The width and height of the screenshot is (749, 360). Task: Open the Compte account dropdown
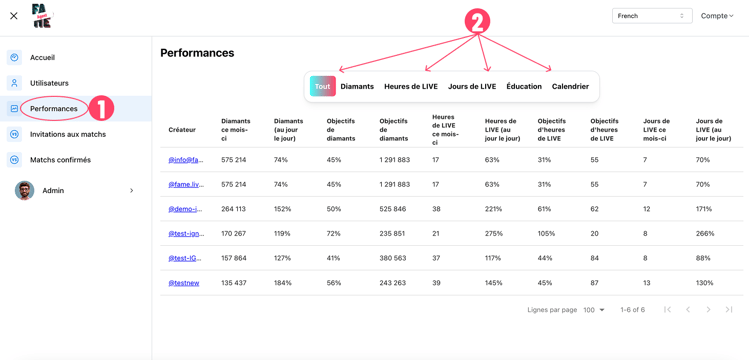[717, 16]
